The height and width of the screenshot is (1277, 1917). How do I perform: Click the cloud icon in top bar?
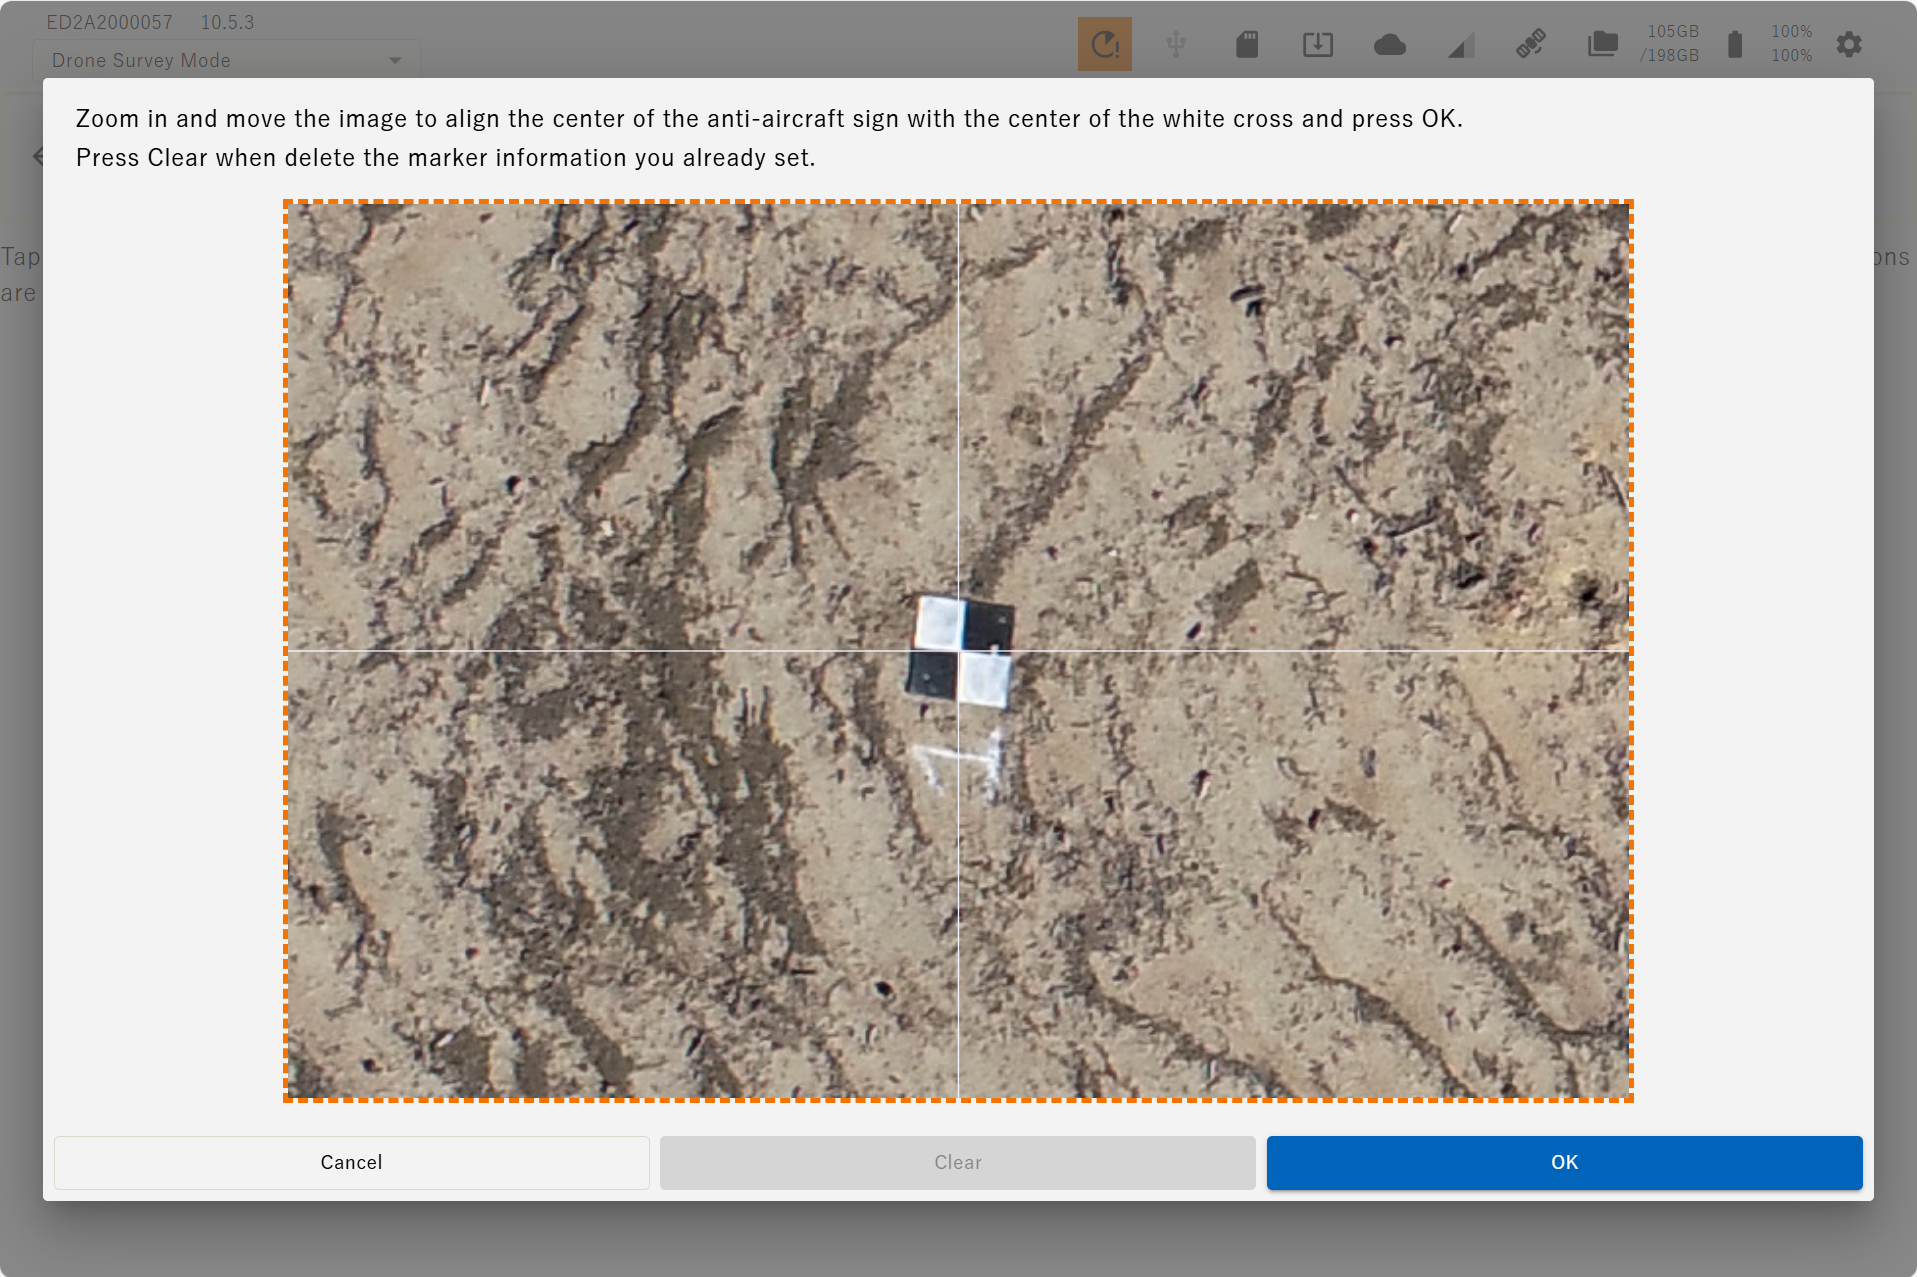click(1390, 45)
